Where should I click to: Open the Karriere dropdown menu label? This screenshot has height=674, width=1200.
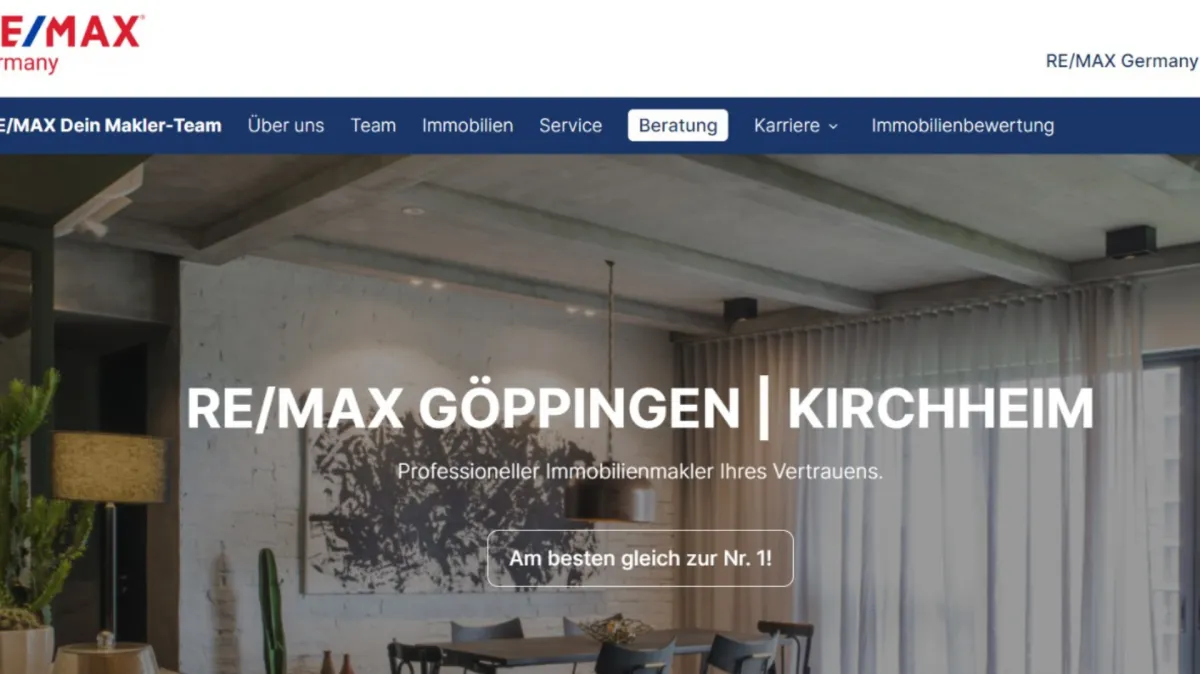tap(787, 126)
